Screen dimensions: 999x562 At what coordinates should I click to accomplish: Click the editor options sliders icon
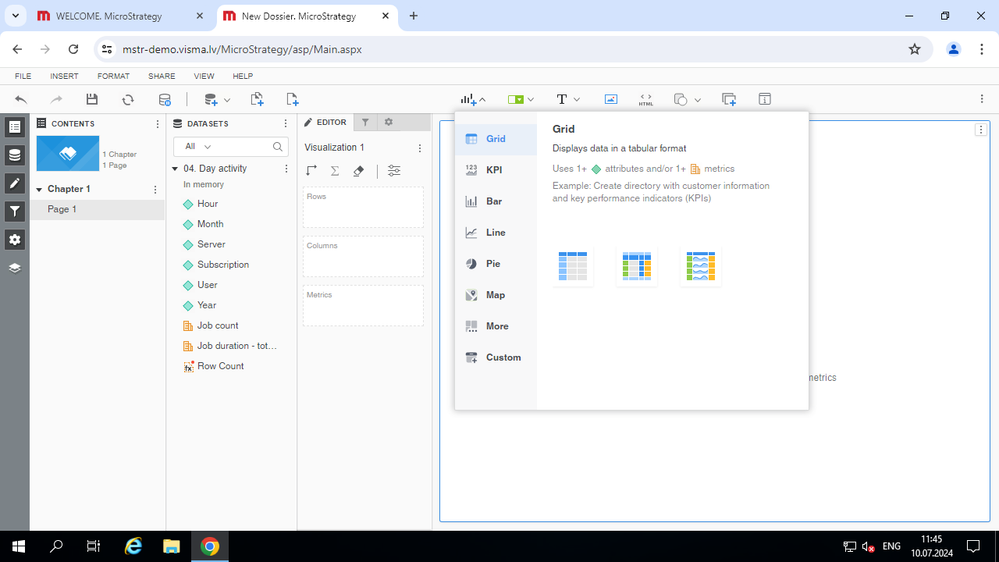tap(394, 171)
